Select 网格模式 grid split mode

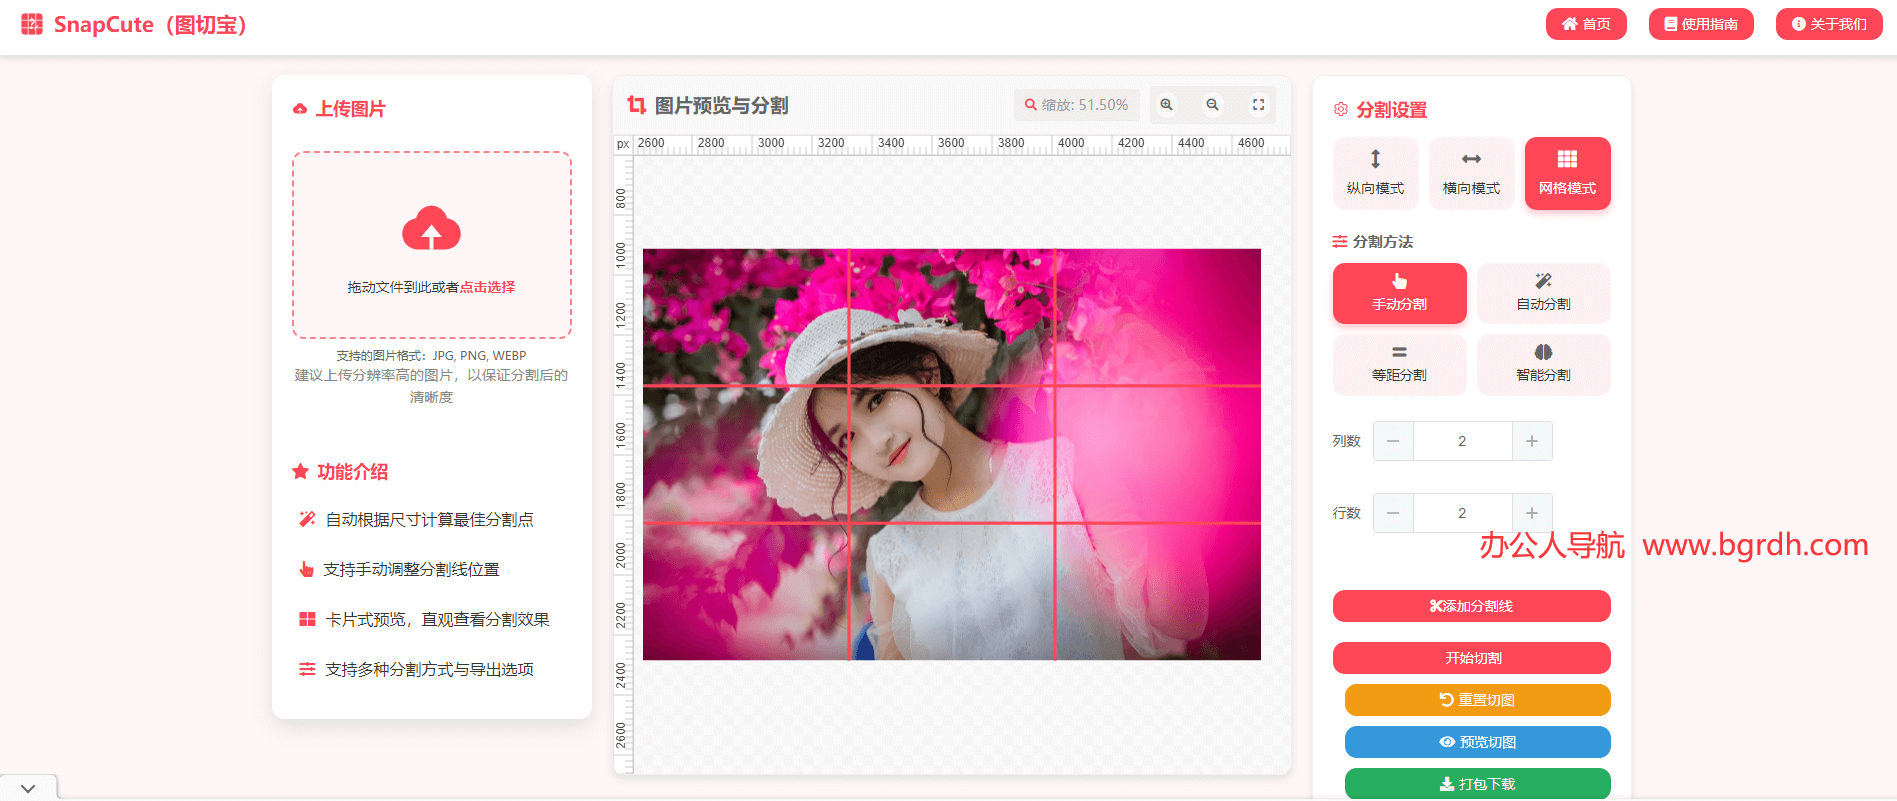(x=1567, y=173)
